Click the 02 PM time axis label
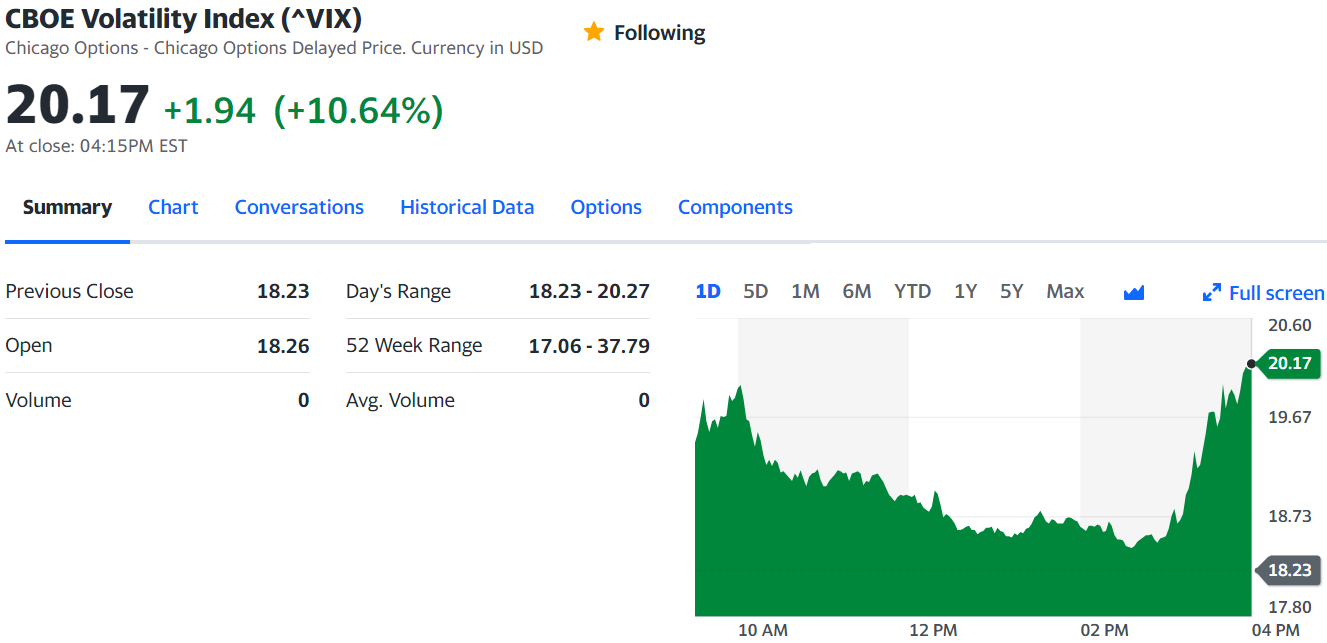The width and height of the screenshot is (1327, 643). [1104, 630]
